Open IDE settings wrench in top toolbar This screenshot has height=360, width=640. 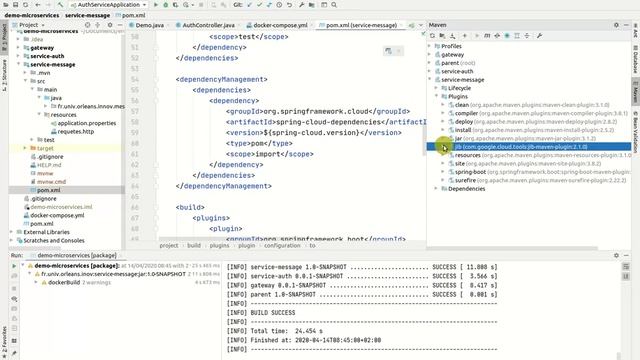pyautogui.click(x=301, y=5)
